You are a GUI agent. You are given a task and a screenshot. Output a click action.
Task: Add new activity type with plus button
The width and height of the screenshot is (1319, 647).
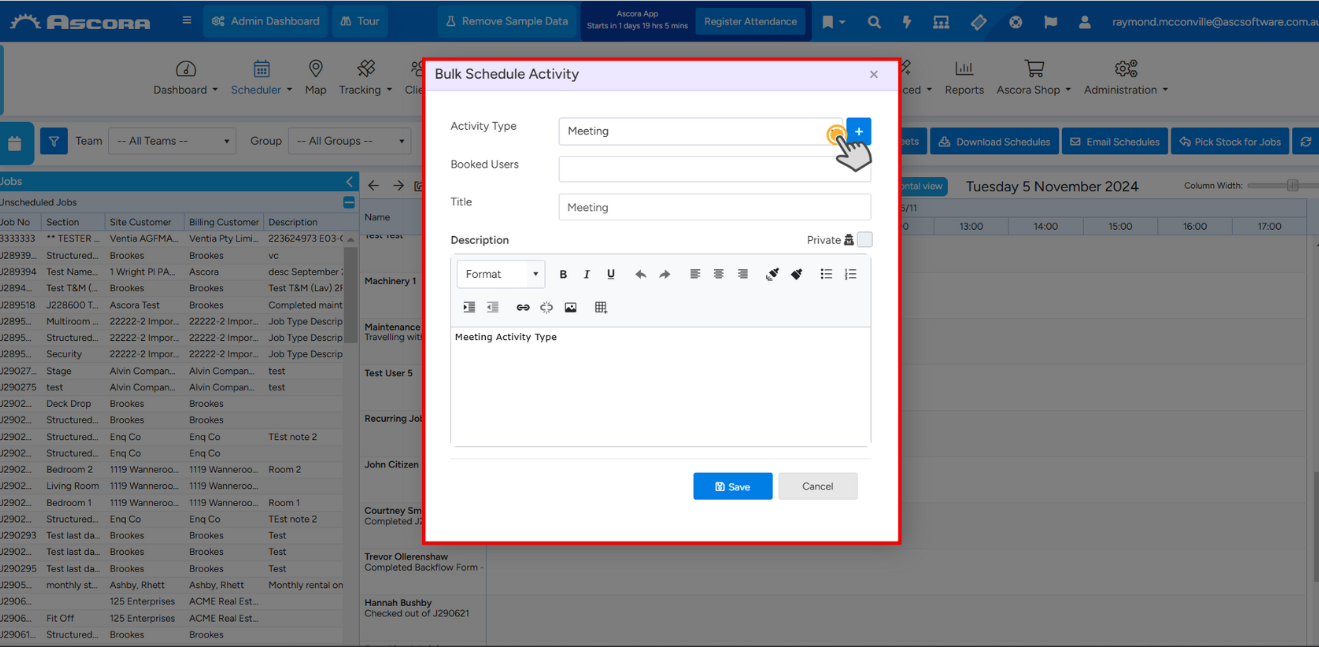(859, 131)
